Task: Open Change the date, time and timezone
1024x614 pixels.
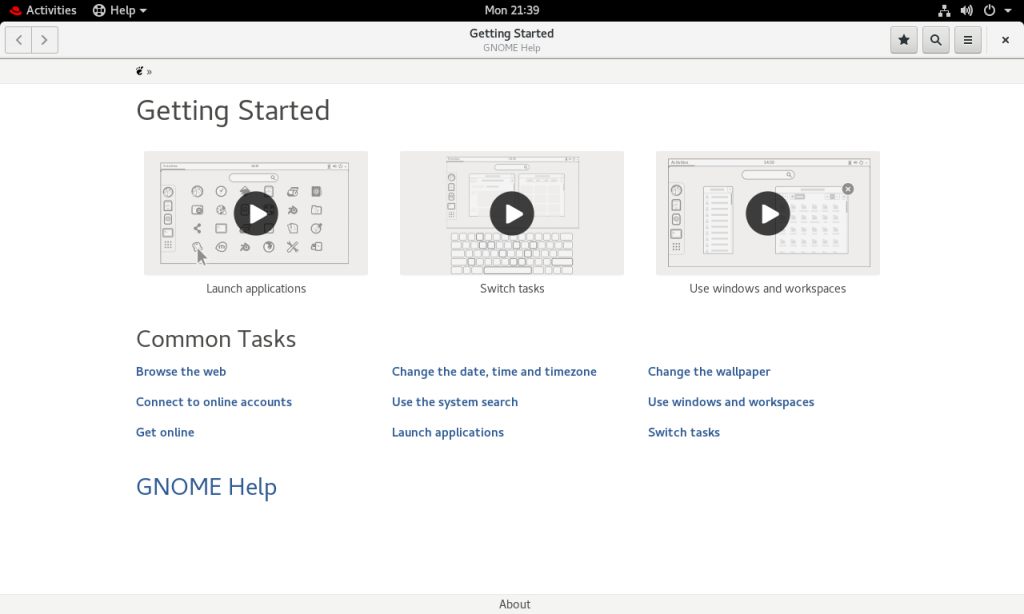Action: tap(494, 372)
